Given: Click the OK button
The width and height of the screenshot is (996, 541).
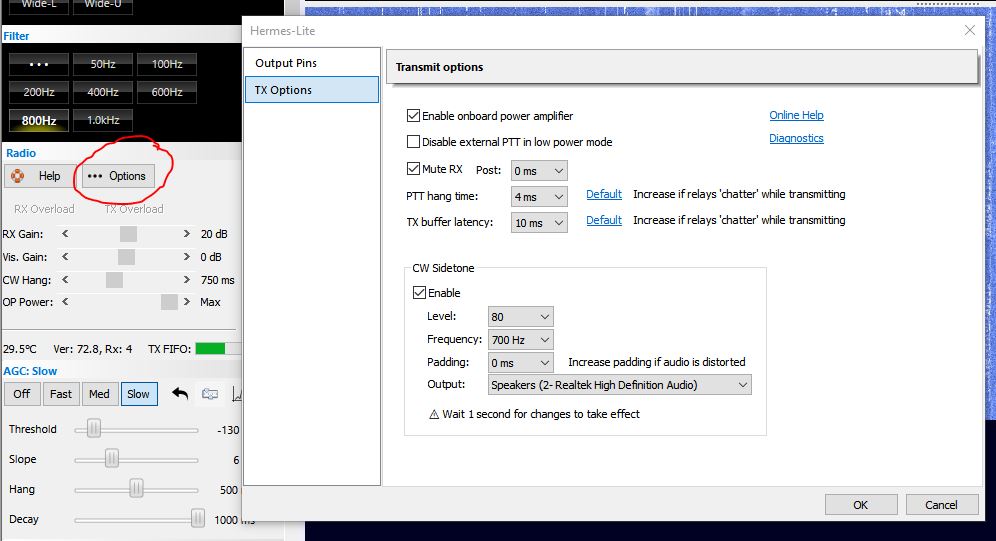Looking at the screenshot, I should click(860, 505).
